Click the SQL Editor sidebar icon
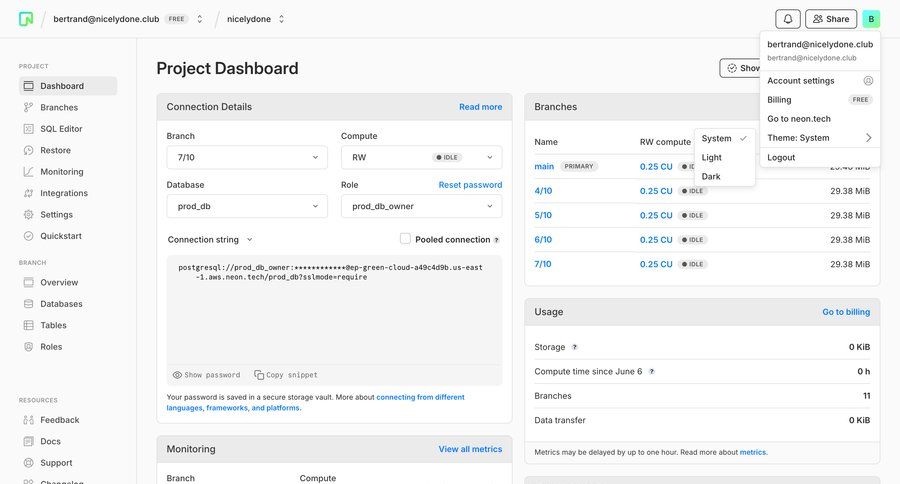900x484 pixels. (29, 129)
